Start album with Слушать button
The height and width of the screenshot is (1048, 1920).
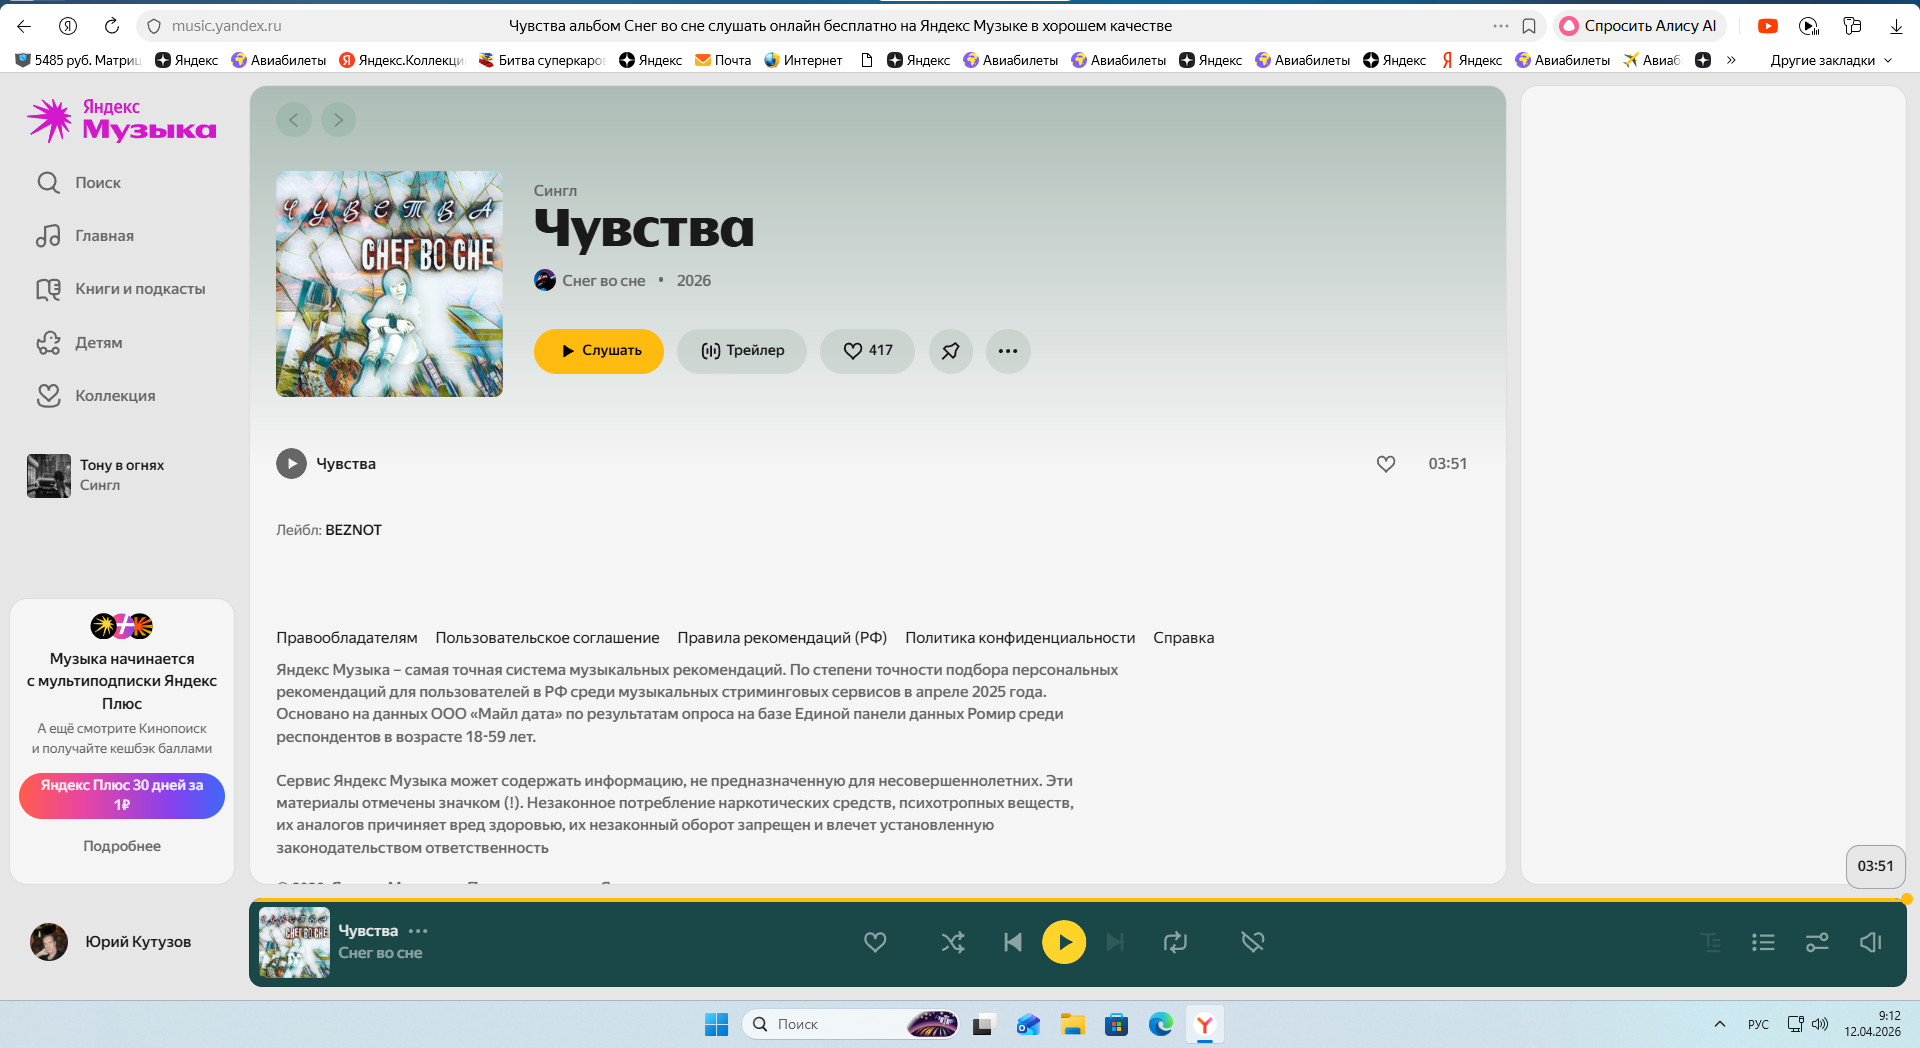coord(598,351)
